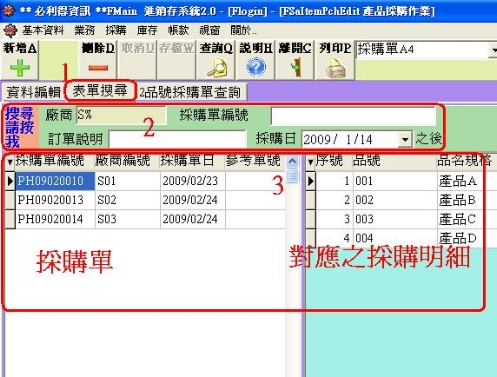Click the app logo icon in menu bar
Screen dimensions: 497x377
click(10, 31)
